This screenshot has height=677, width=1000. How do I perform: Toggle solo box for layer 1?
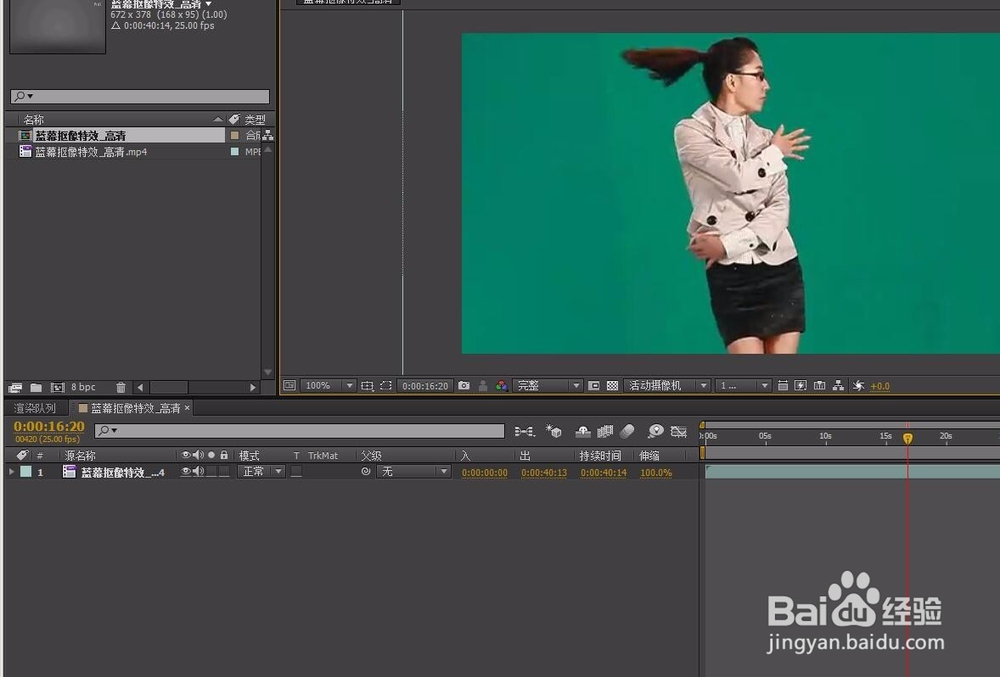211,472
